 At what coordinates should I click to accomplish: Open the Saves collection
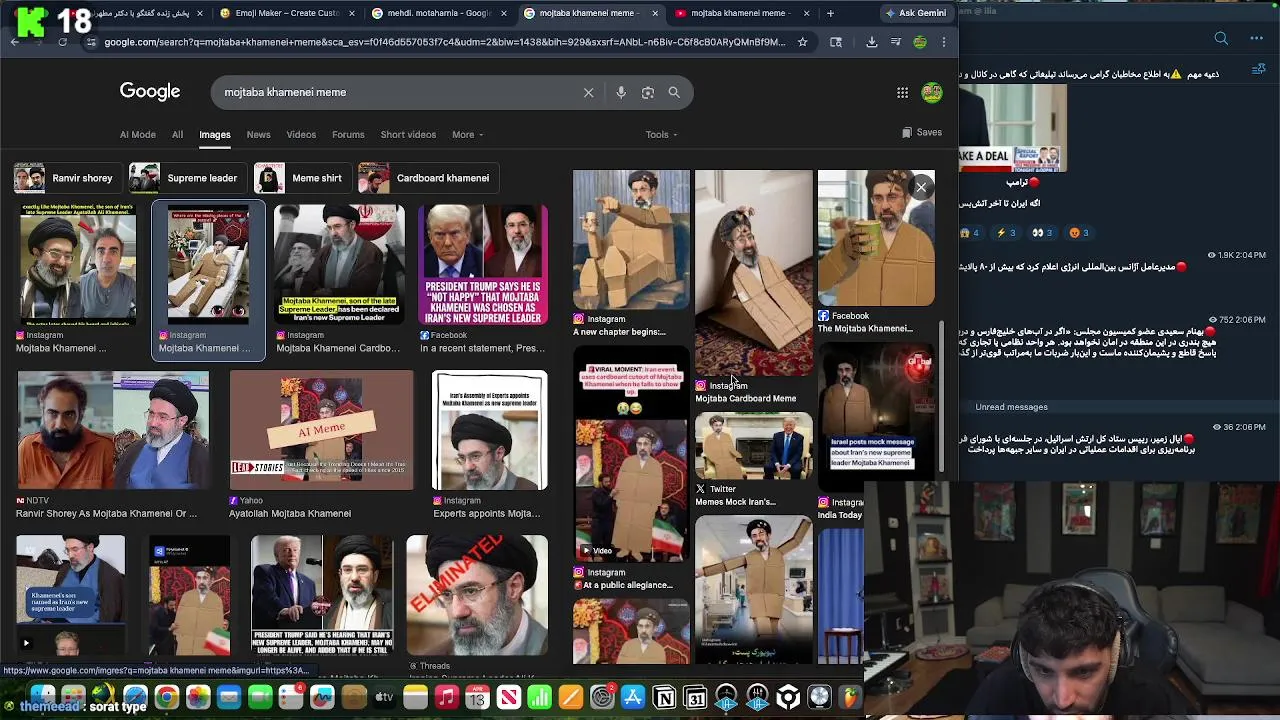pos(922,132)
